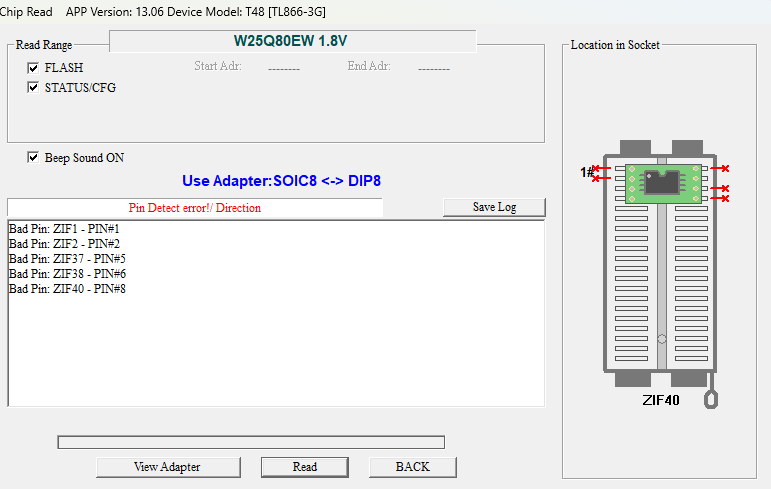Click the bottom-right red X pin marker
This screenshot has width=771, height=489.
(725, 198)
